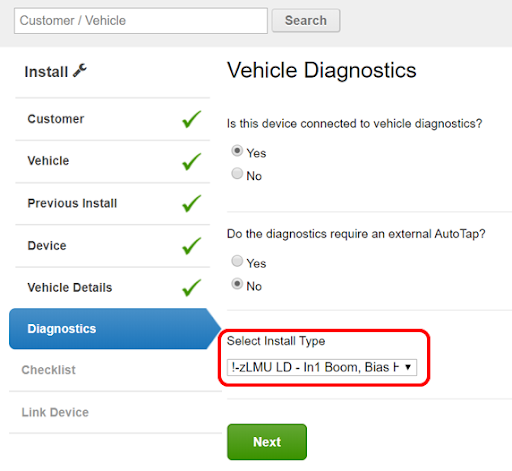
Task: Open the Vehicle Details step
Action: [112, 287]
